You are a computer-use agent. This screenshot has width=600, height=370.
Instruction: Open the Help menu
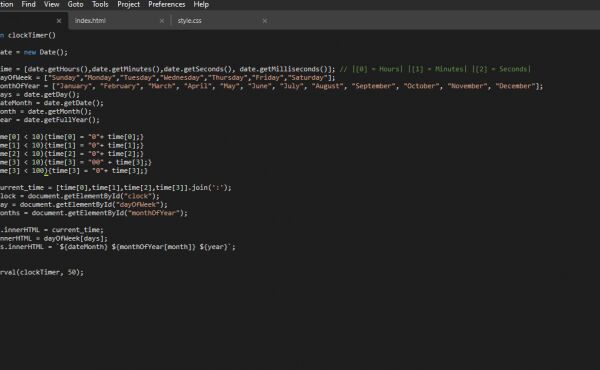(x=201, y=5)
